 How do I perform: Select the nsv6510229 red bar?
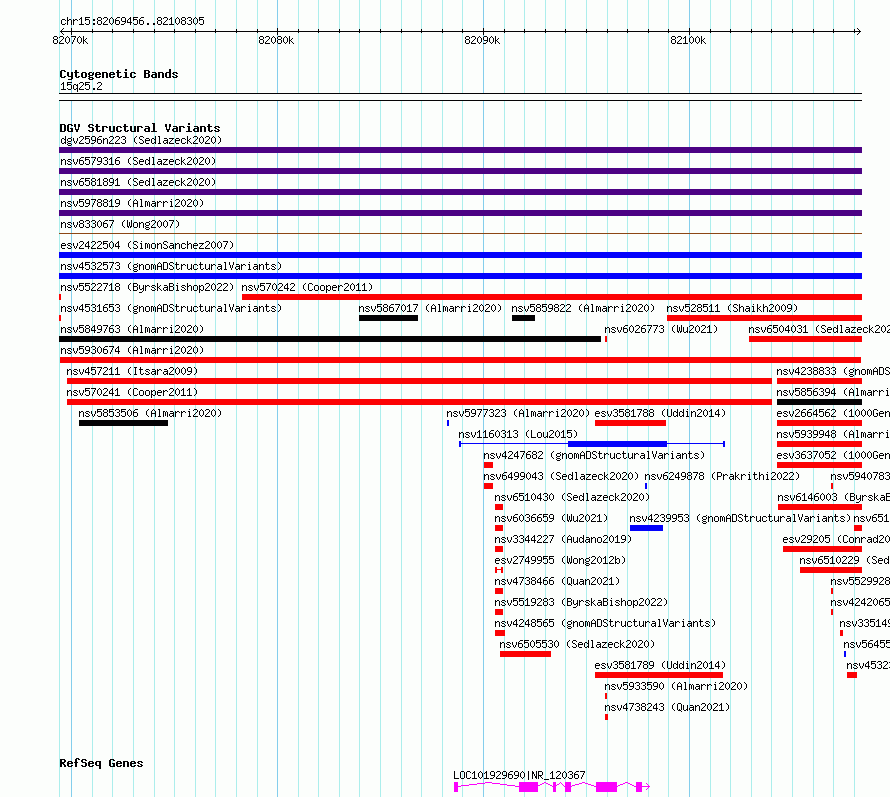[x=831, y=570]
